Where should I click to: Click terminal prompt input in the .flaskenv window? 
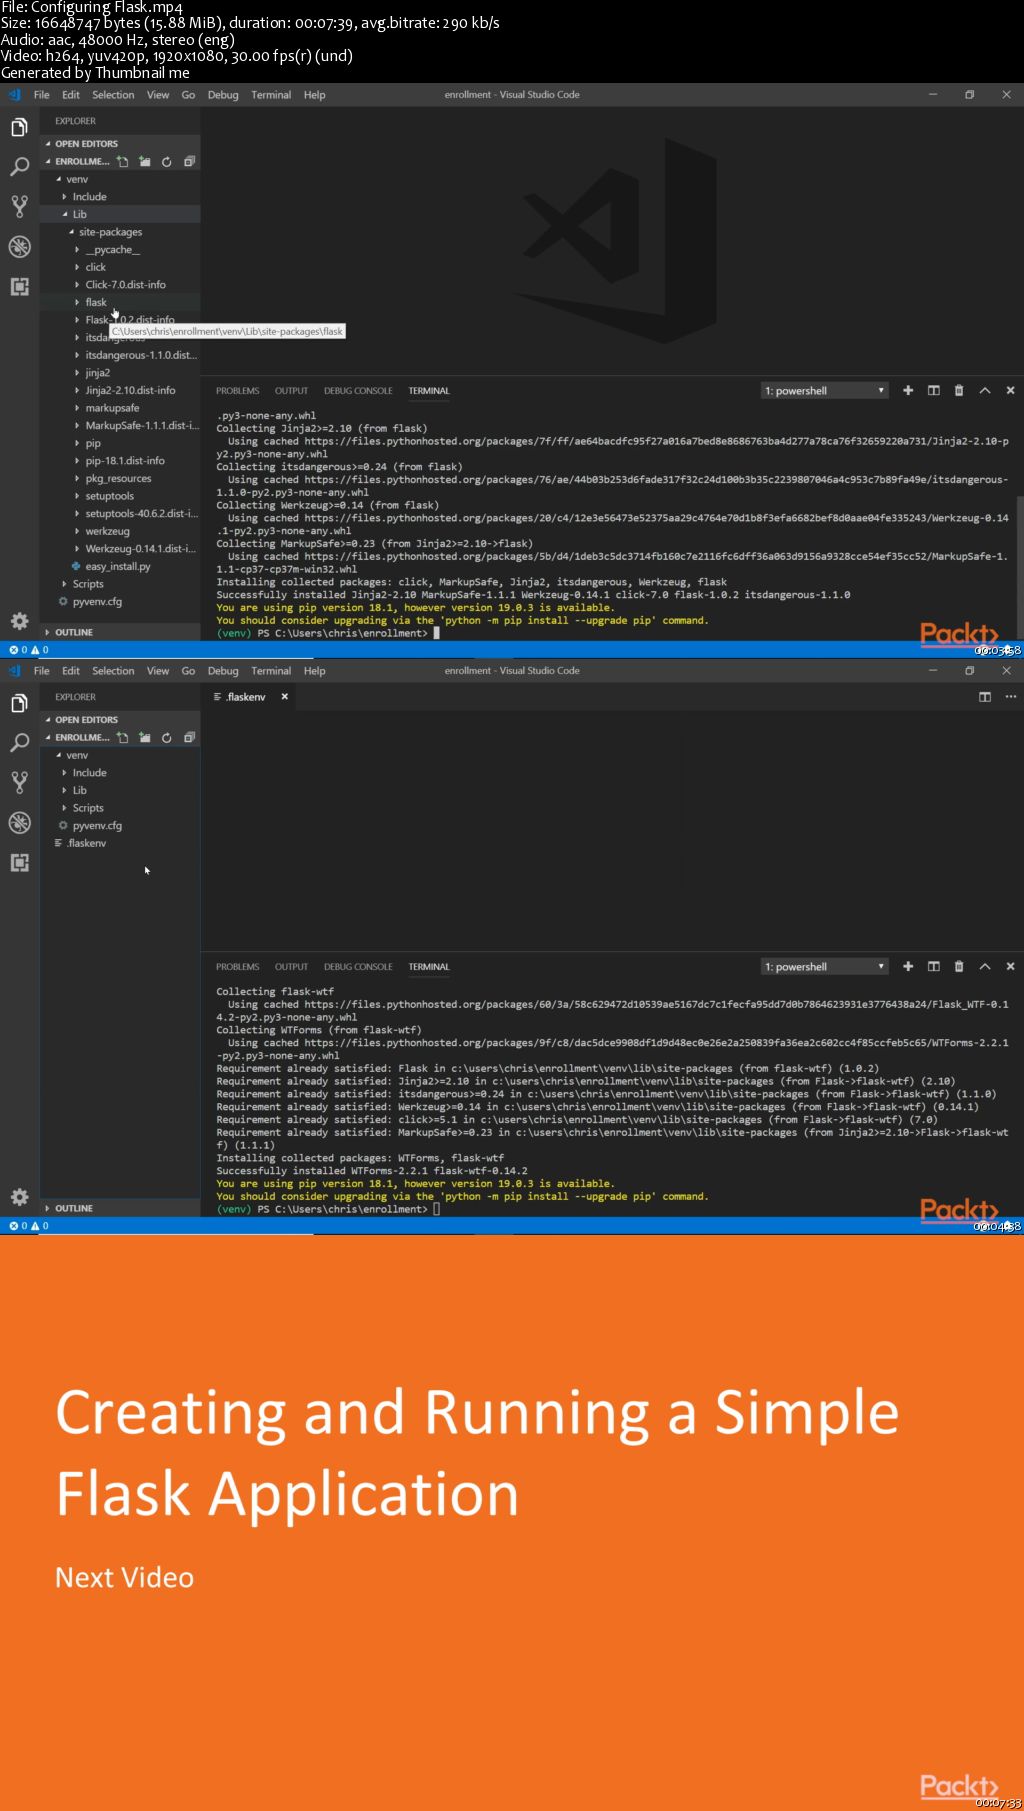click(437, 1209)
